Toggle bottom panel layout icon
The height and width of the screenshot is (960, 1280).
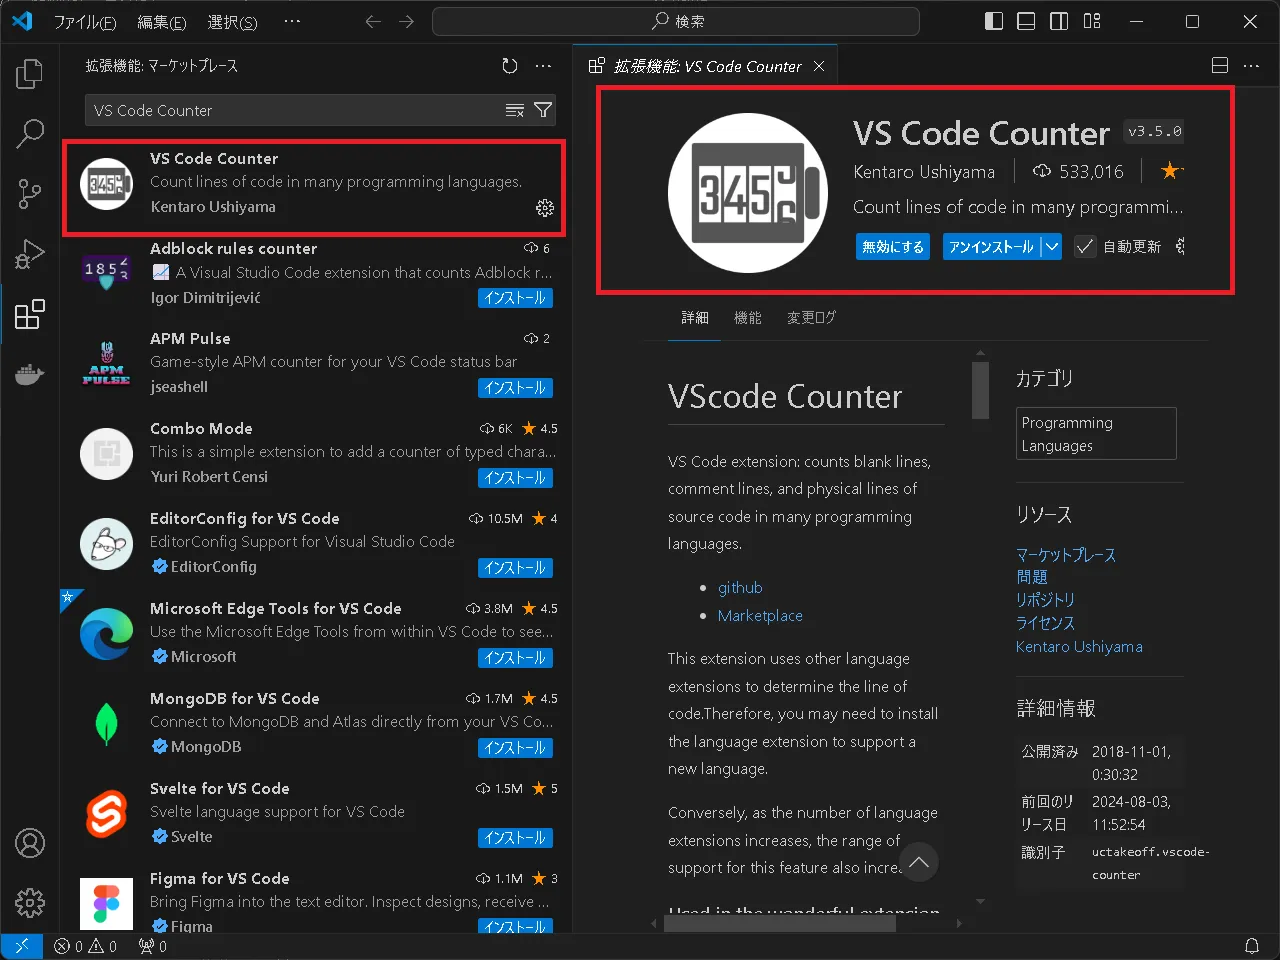(x=1026, y=21)
